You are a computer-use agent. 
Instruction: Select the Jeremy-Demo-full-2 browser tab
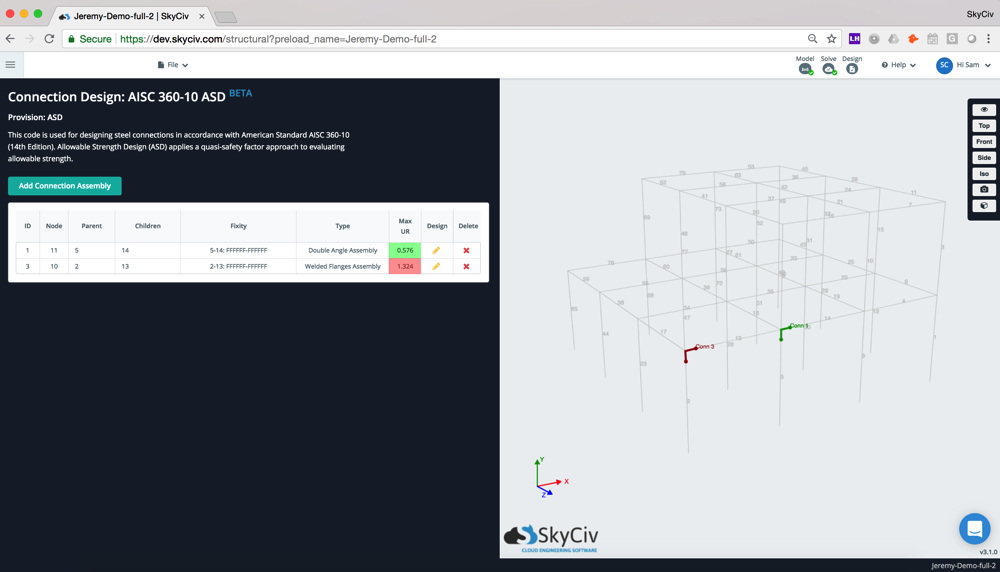point(131,16)
